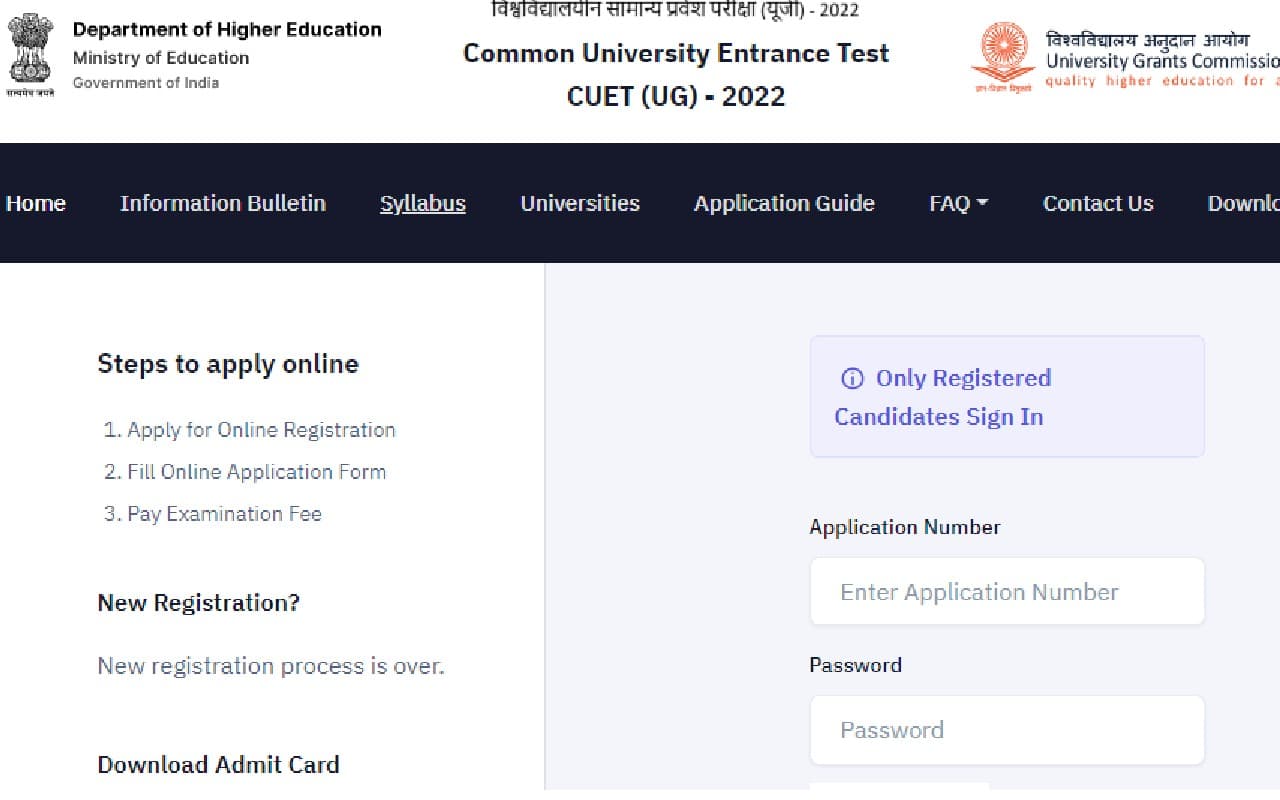The height and width of the screenshot is (800, 1280).
Task: Expand the Download navigation menu
Action: (1243, 203)
